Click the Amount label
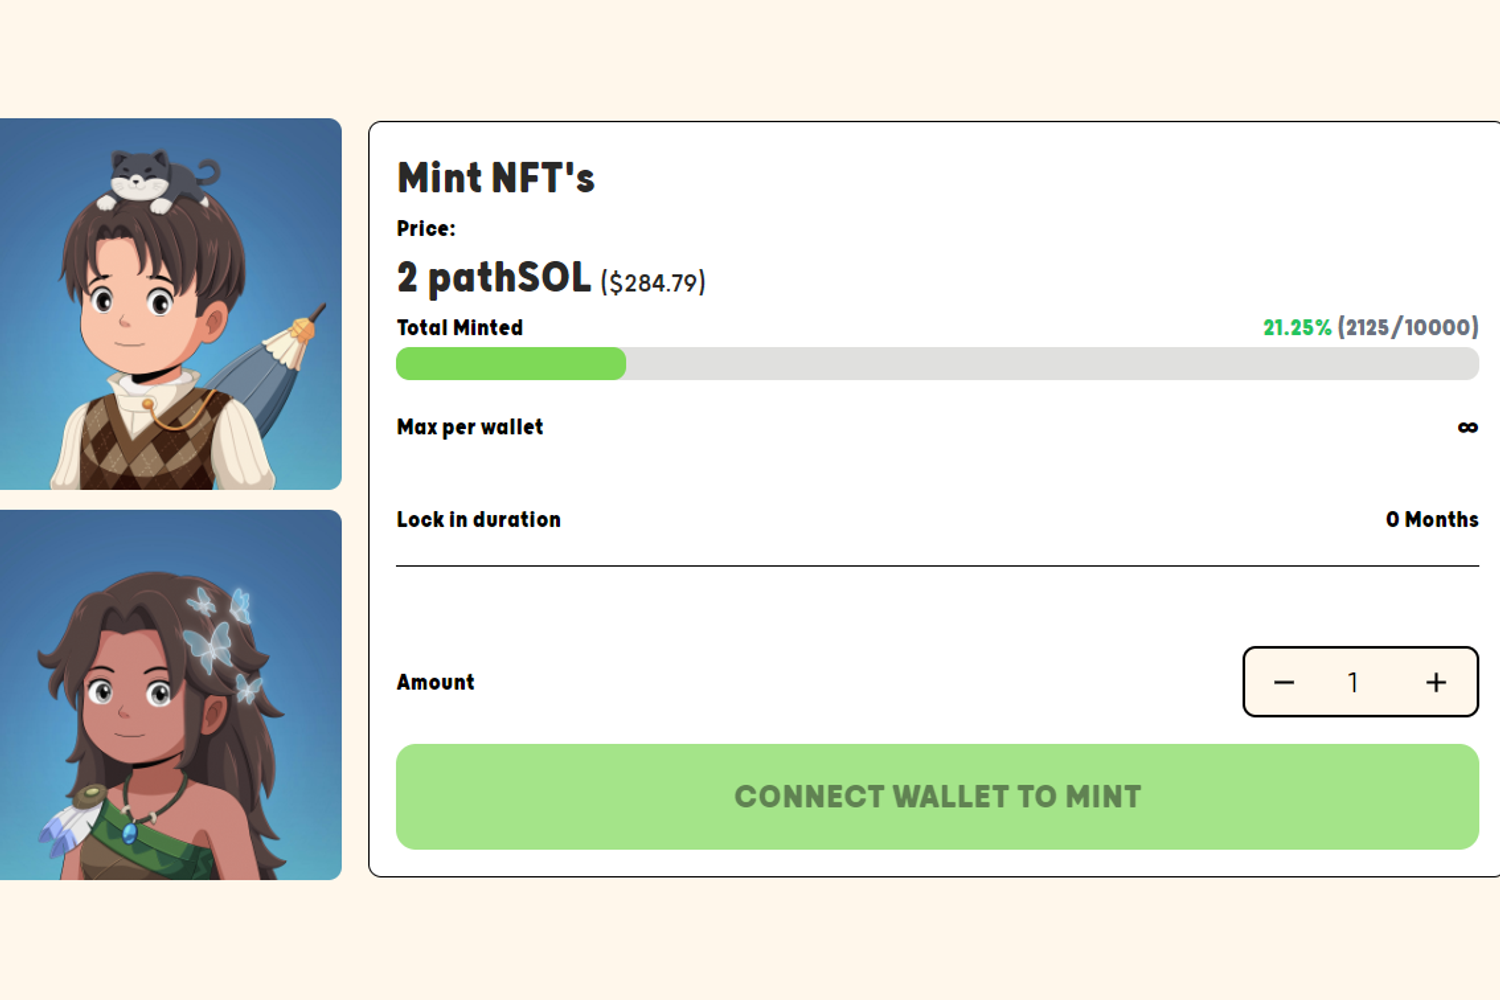This screenshot has height=1000, width=1500. coord(436,682)
